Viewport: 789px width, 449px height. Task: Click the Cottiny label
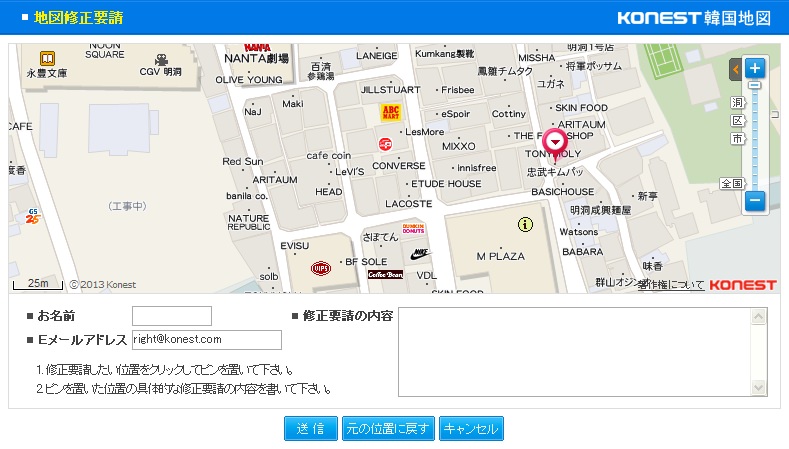[509, 114]
